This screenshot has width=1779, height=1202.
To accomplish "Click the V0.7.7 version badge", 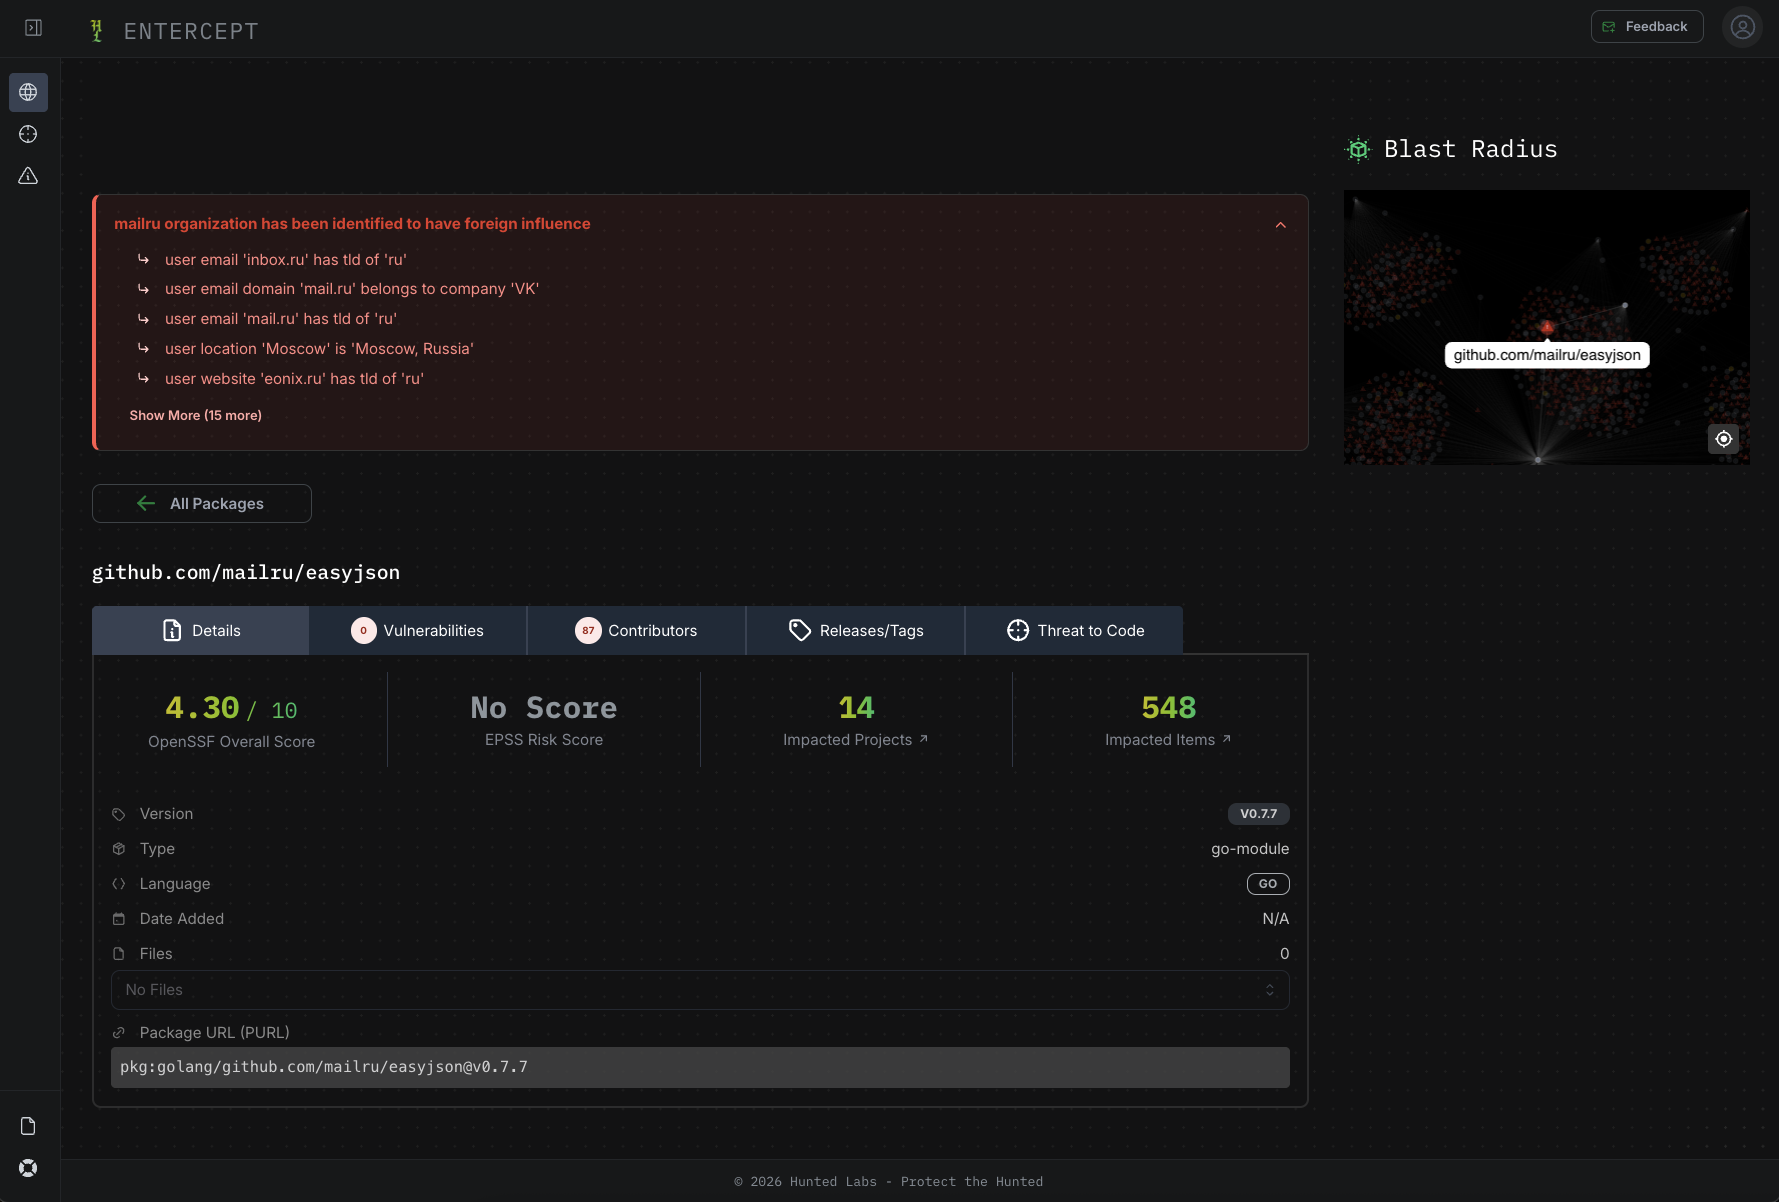I will 1259,814.
